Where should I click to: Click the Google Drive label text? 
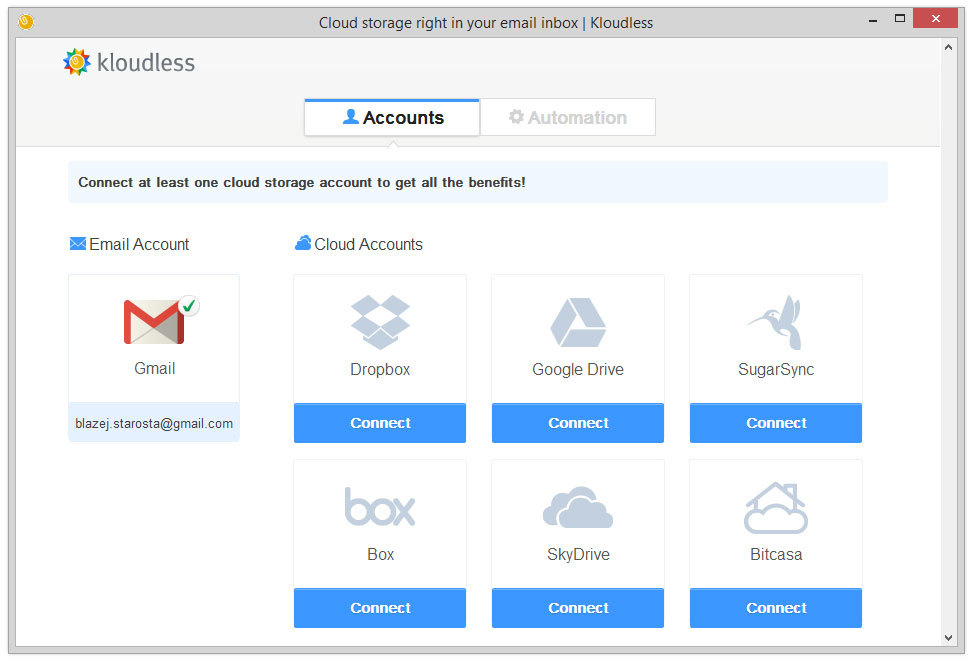pyautogui.click(x=578, y=370)
